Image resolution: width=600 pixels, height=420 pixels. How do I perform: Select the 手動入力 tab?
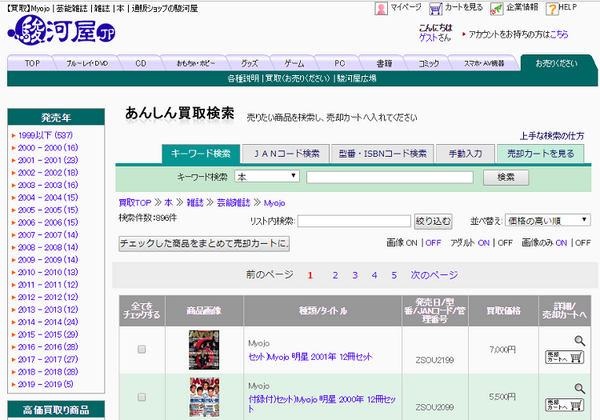tap(465, 154)
